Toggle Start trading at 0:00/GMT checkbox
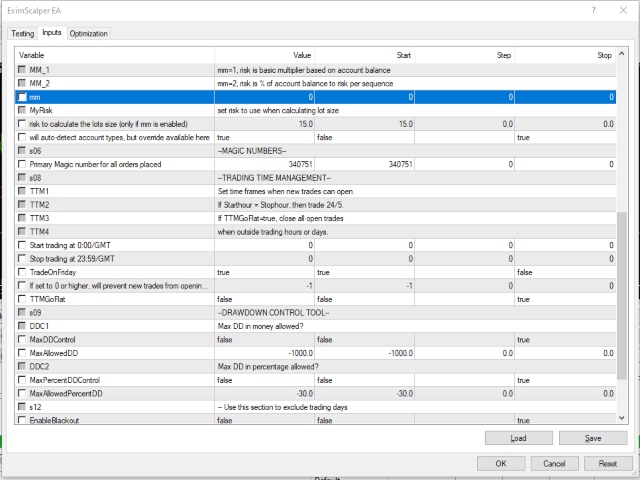 (22, 245)
